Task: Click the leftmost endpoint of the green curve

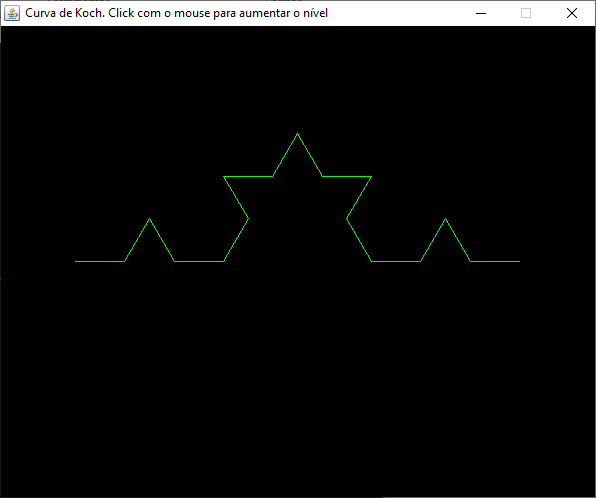Action: tap(76, 262)
